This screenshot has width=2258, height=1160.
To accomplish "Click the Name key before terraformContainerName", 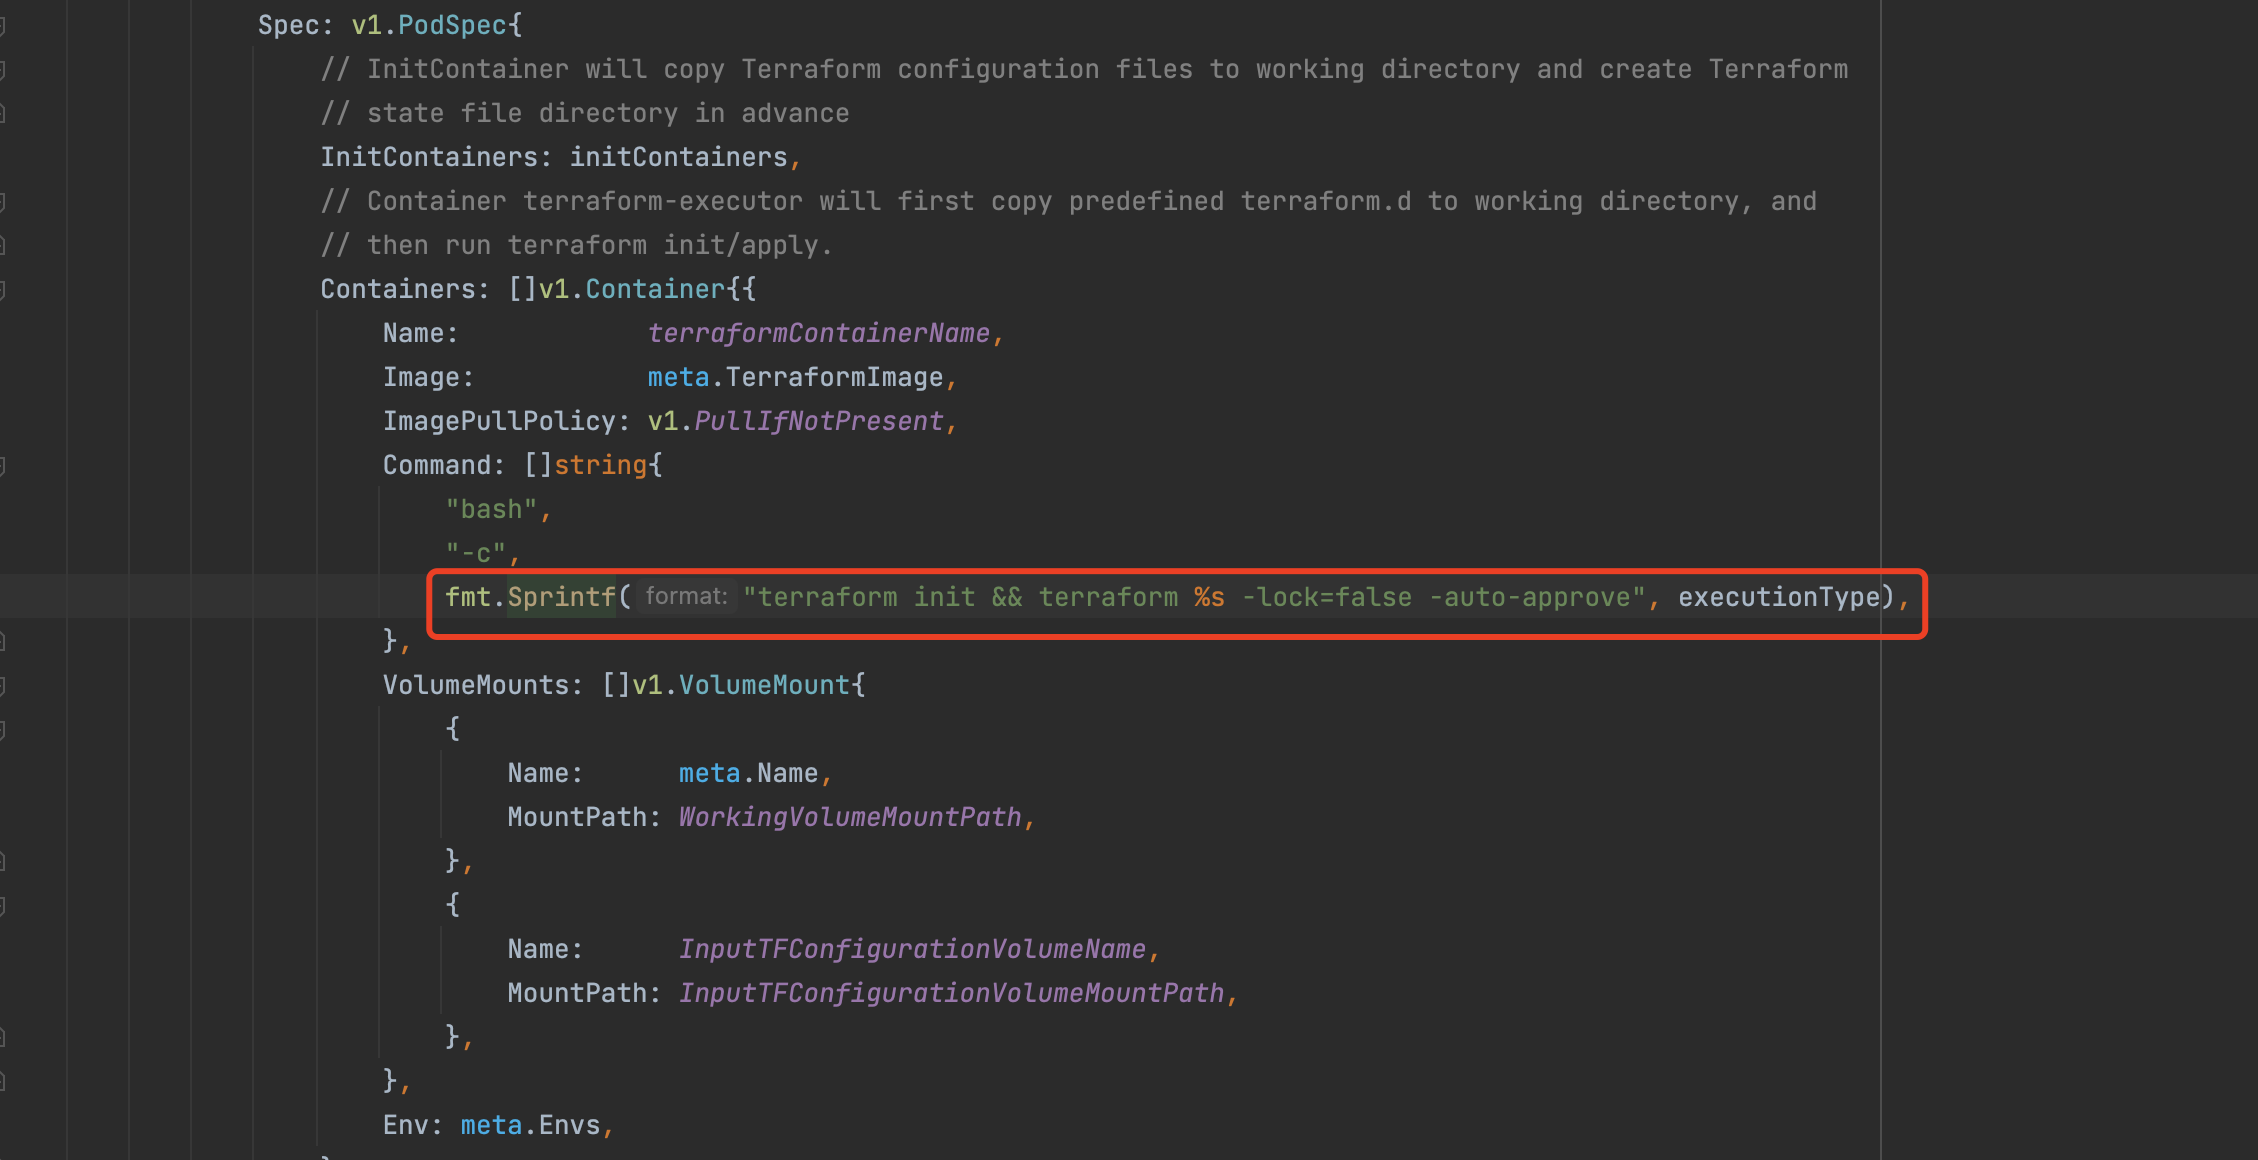I will (x=413, y=333).
